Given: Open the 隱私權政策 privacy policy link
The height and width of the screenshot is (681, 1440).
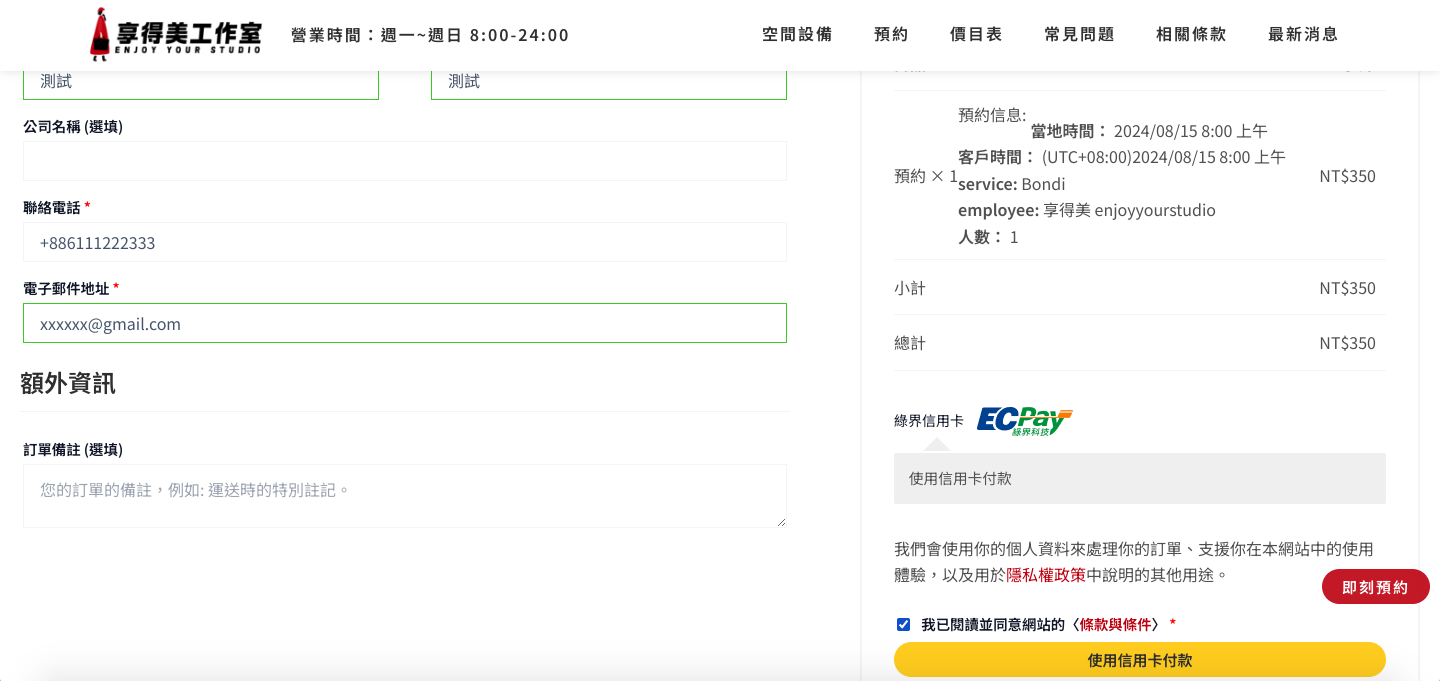Looking at the screenshot, I should 1045,575.
